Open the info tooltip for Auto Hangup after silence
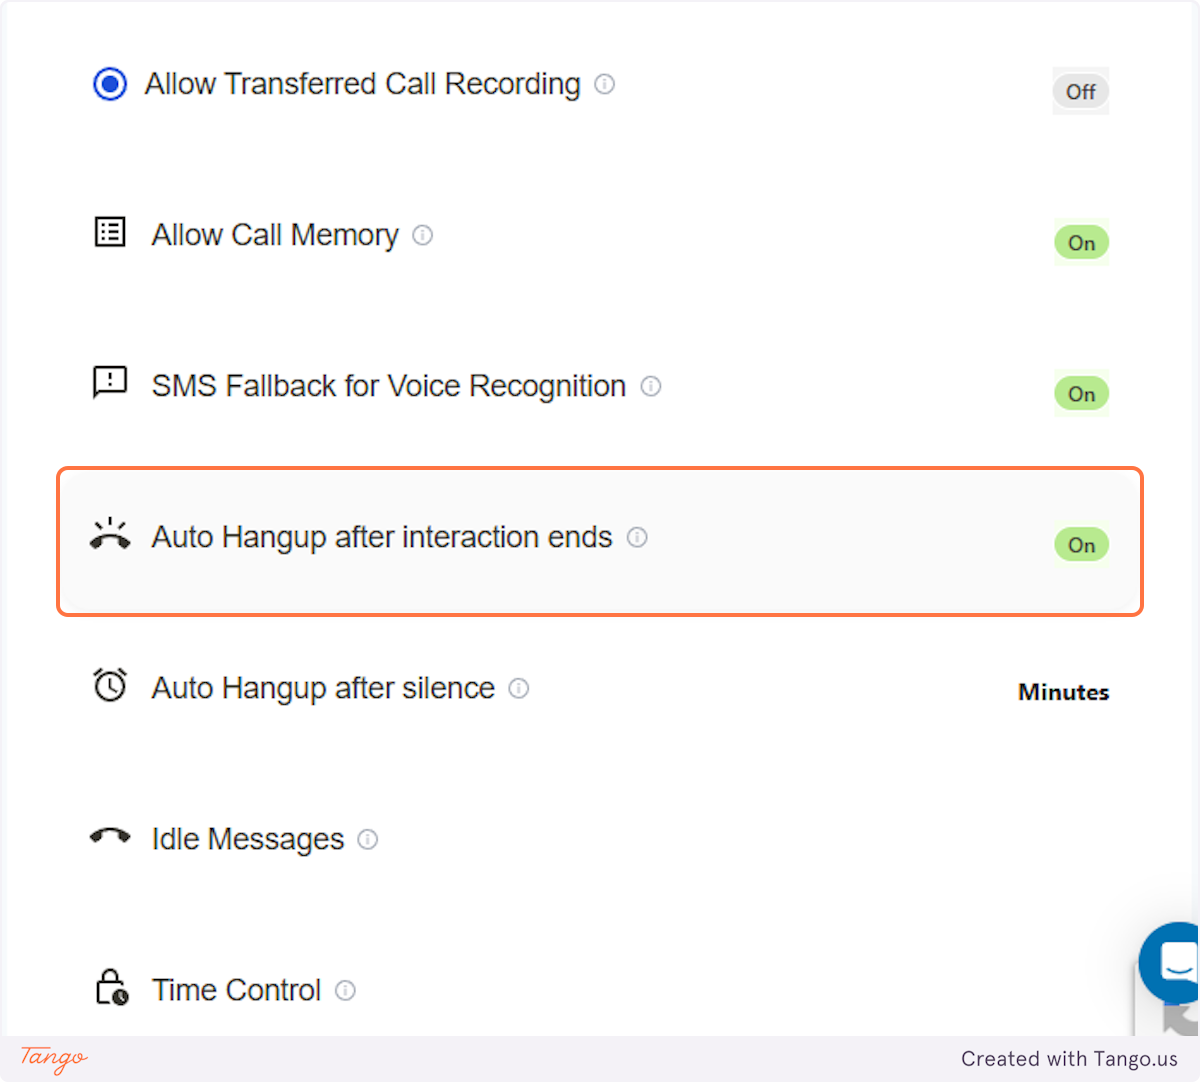Viewport: 1200px width, 1082px height. tap(519, 688)
